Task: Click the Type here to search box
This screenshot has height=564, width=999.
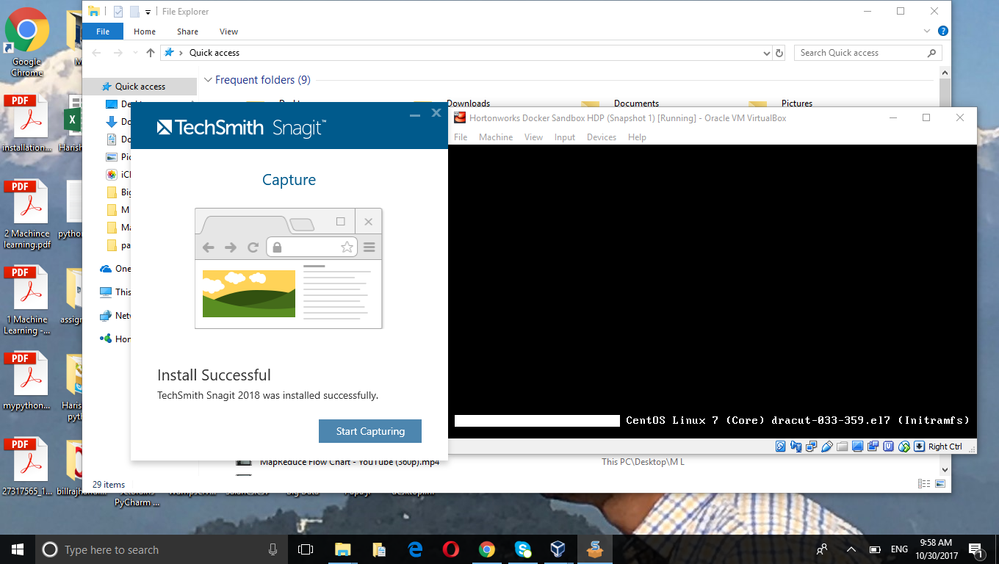Action: 159,549
